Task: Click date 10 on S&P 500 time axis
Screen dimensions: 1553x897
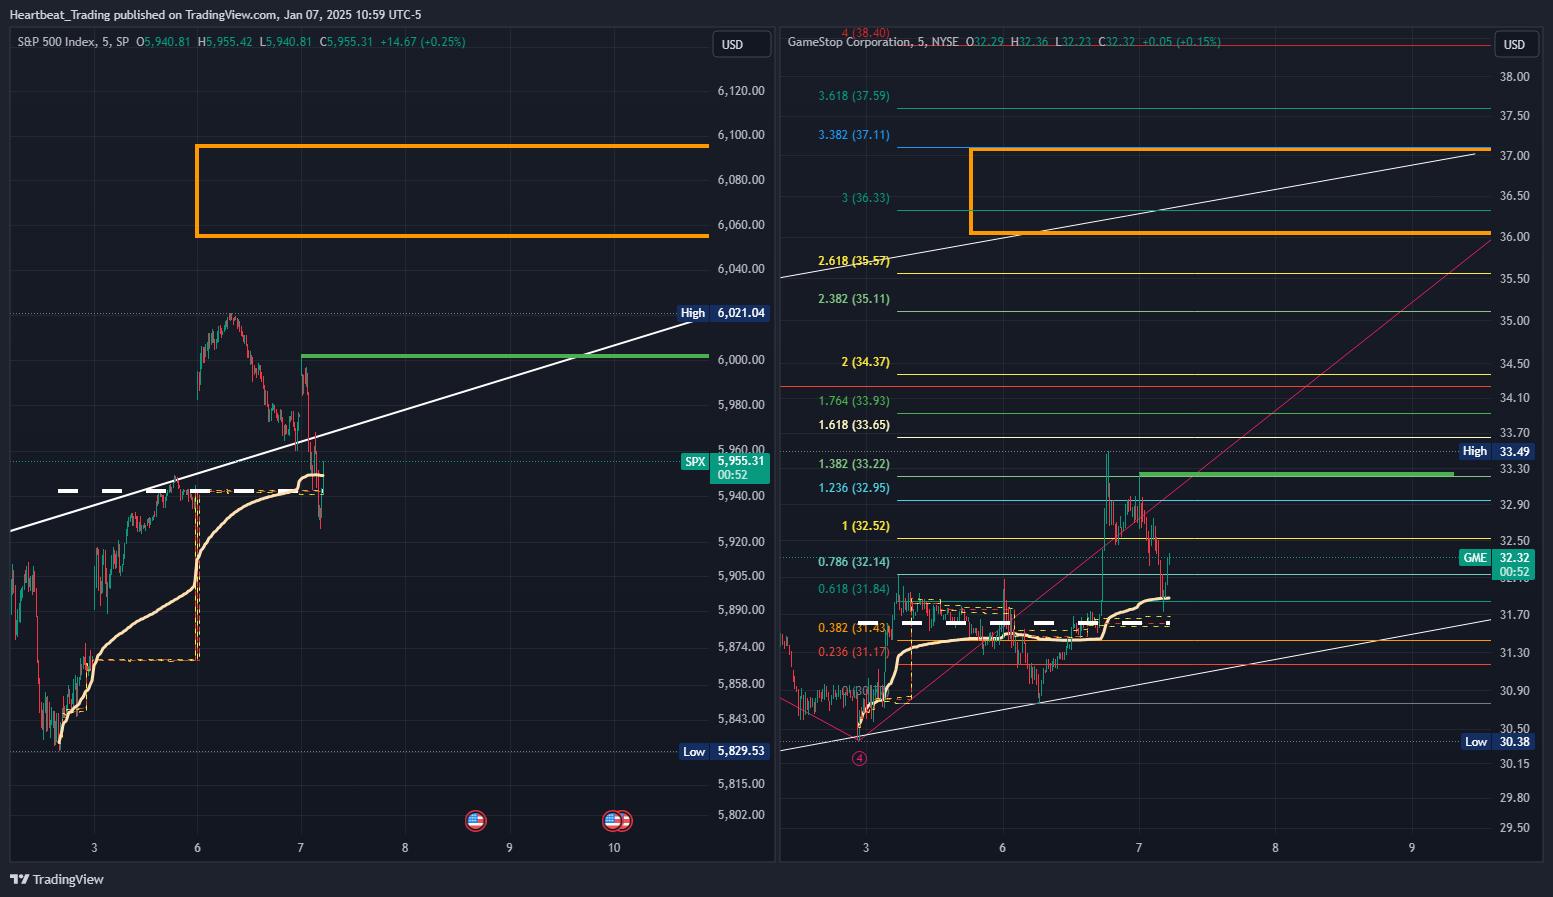Action: pos(614,848)
